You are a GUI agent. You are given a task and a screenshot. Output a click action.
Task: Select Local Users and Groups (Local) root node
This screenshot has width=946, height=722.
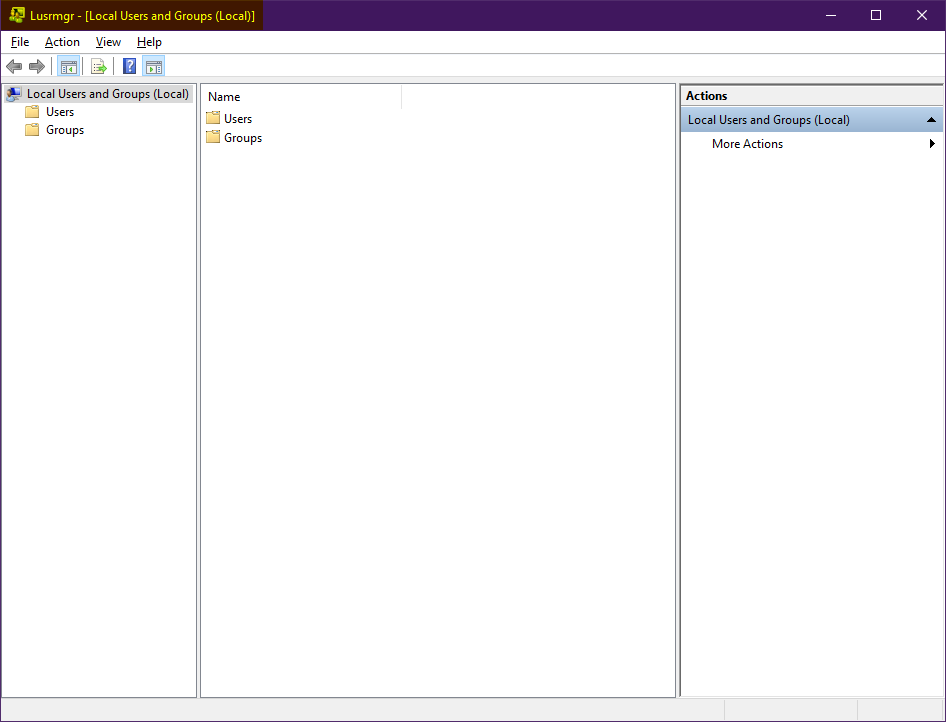coord(107,94)
